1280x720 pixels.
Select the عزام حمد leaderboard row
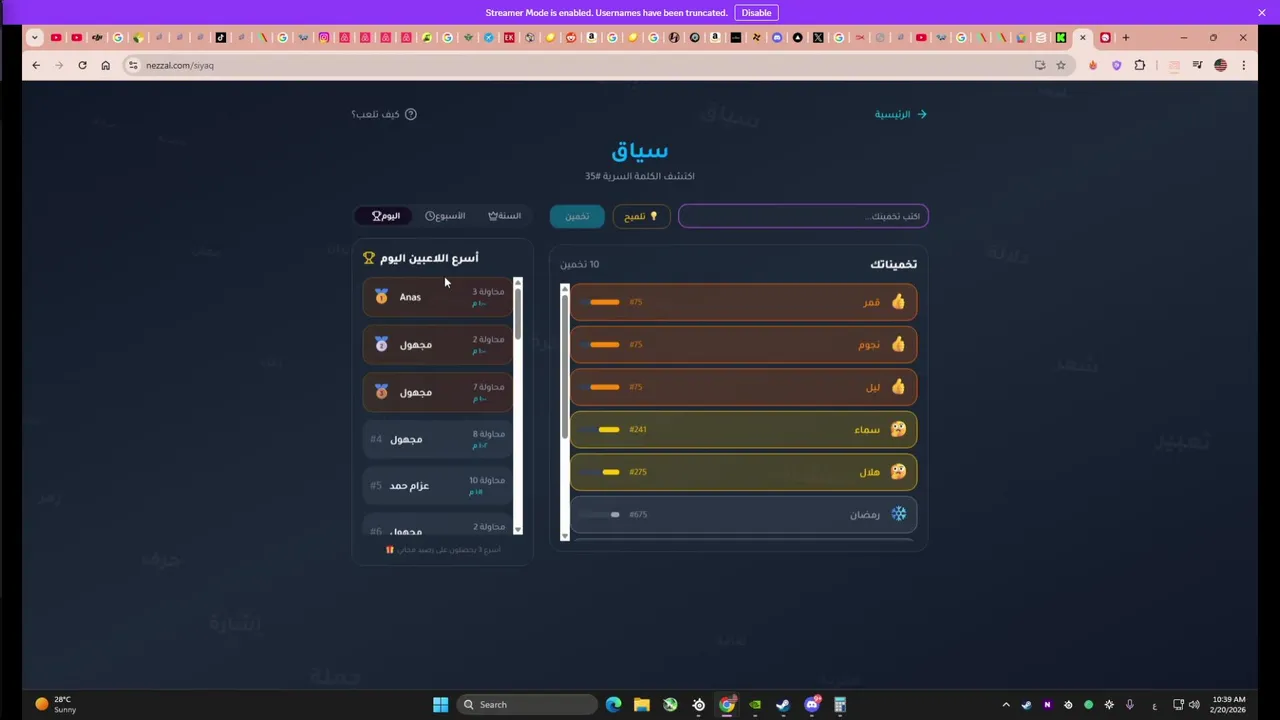pos(437,486)
